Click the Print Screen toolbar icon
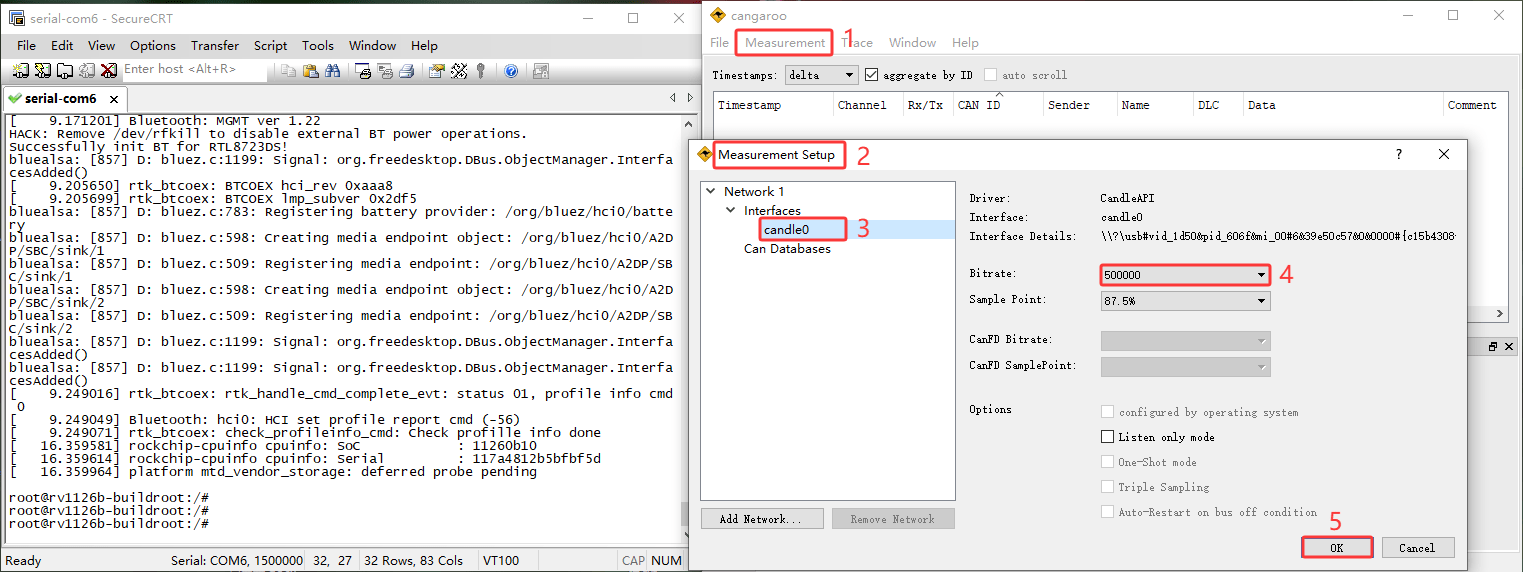This screenshot has height=572, width=1523. pyautogui.click(x=363, y=70)
